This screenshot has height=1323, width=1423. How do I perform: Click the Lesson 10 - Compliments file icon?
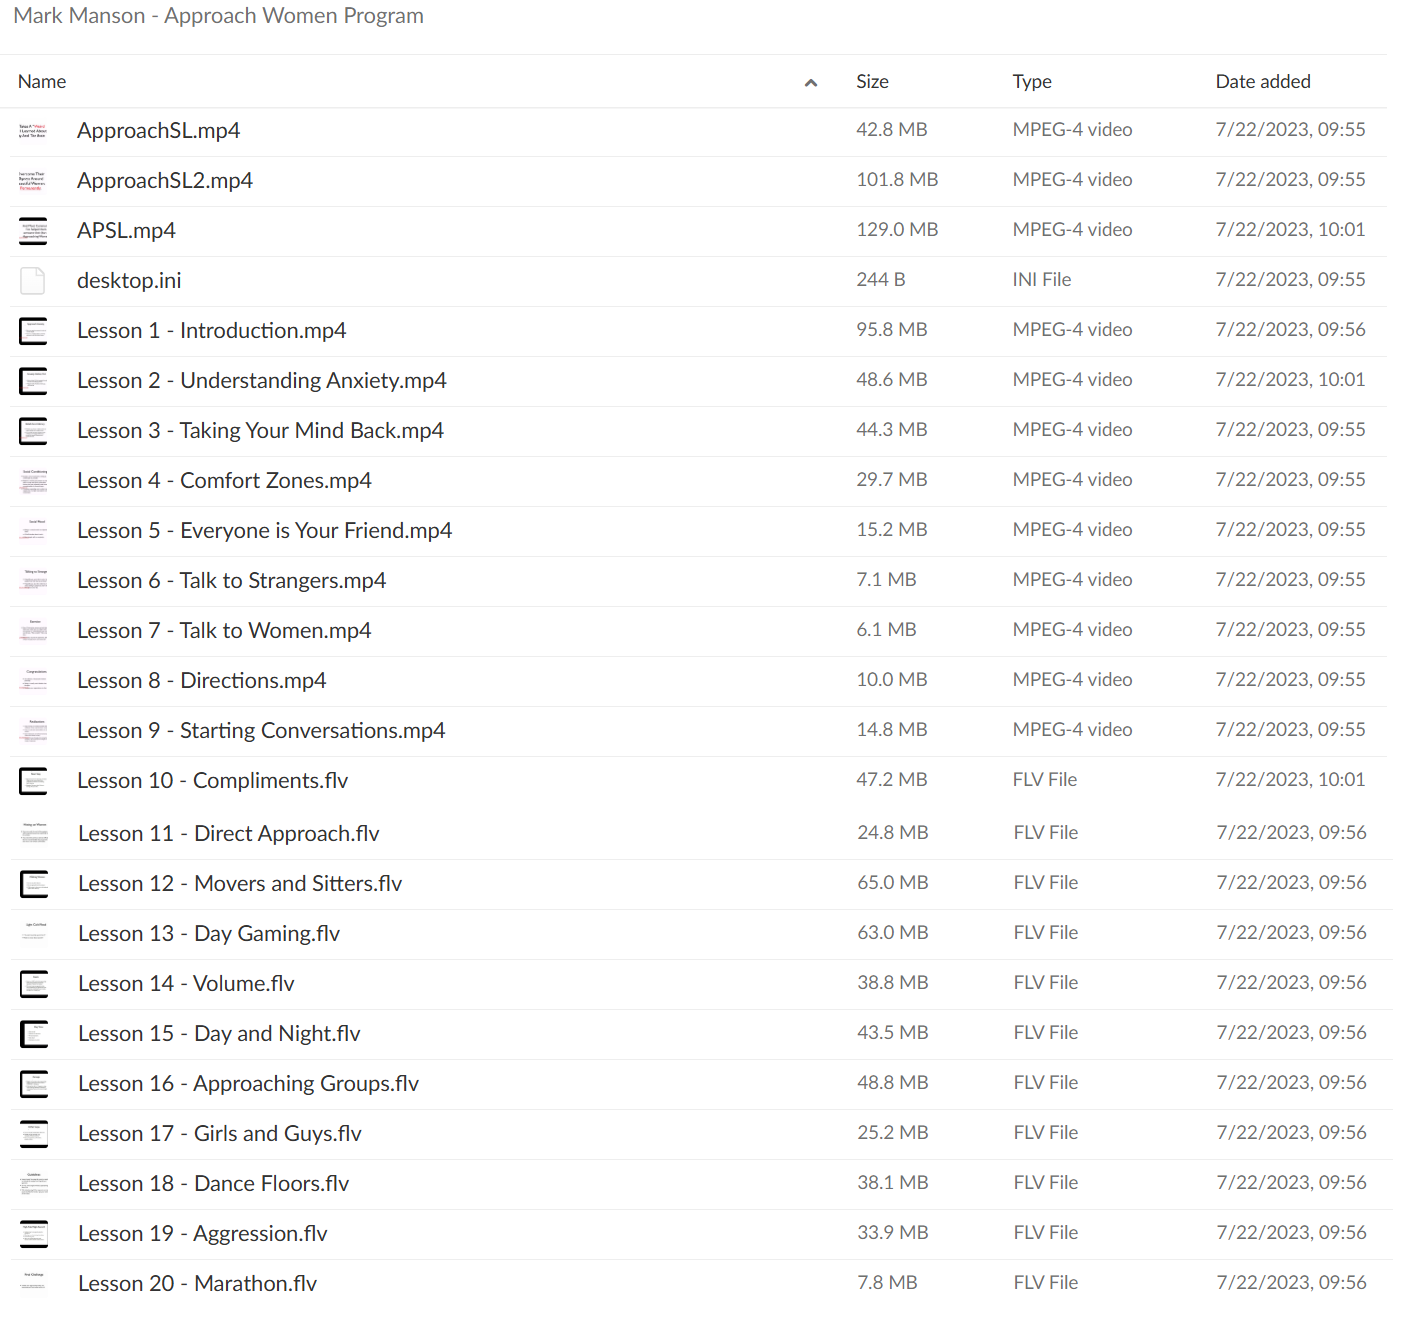33,781
